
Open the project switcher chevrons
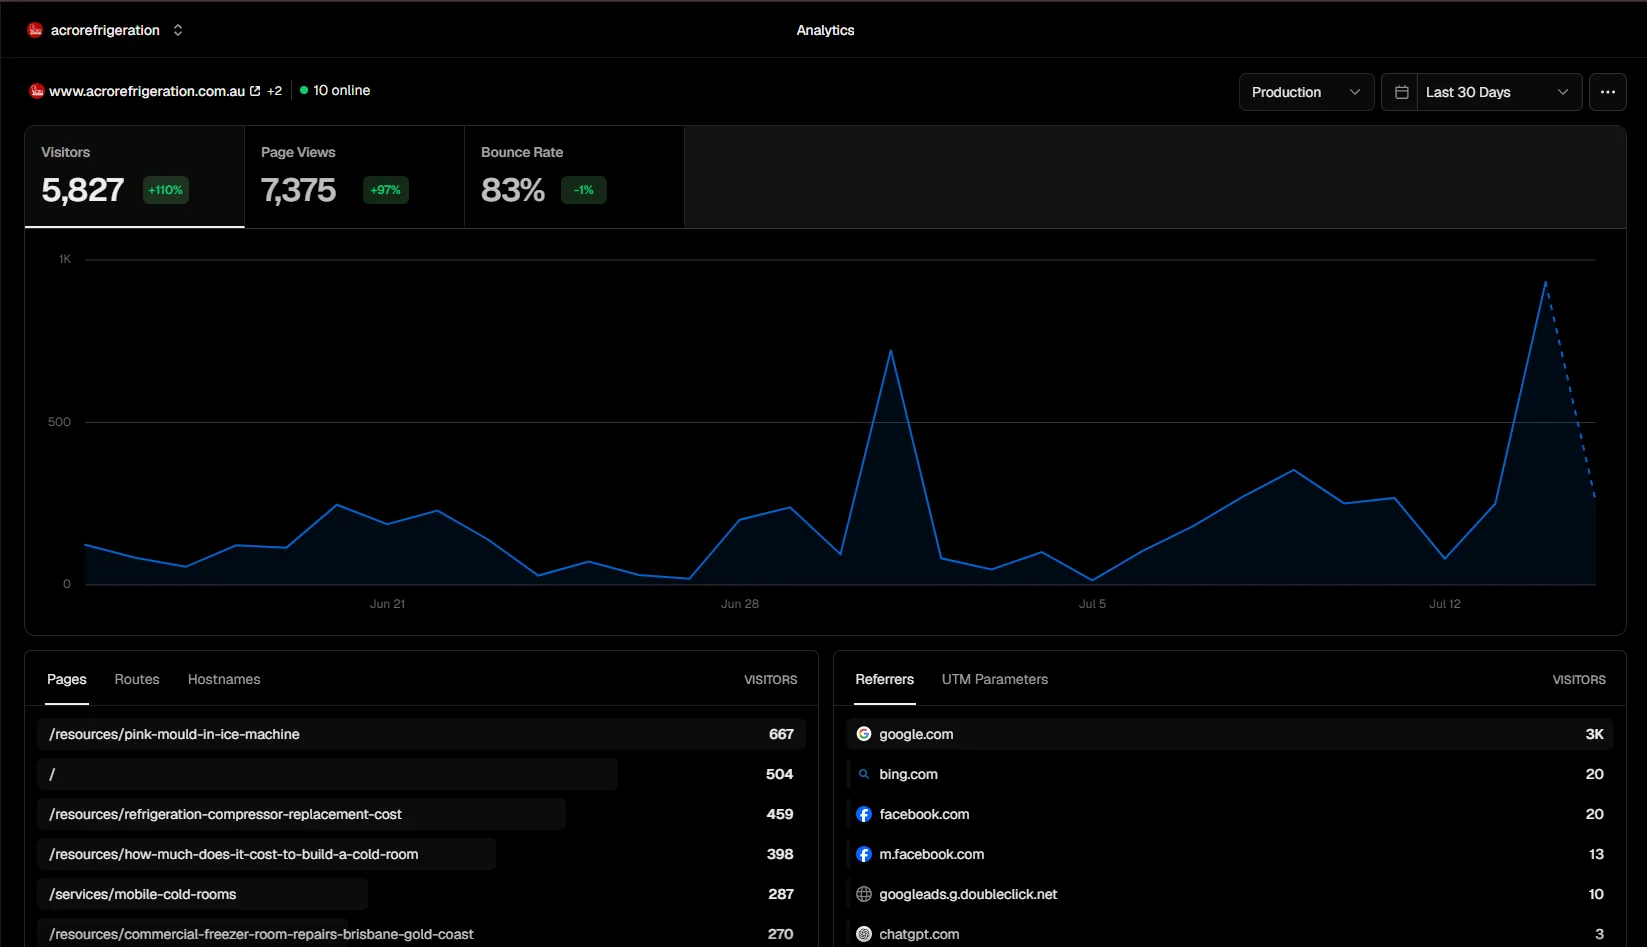[178, 30]
